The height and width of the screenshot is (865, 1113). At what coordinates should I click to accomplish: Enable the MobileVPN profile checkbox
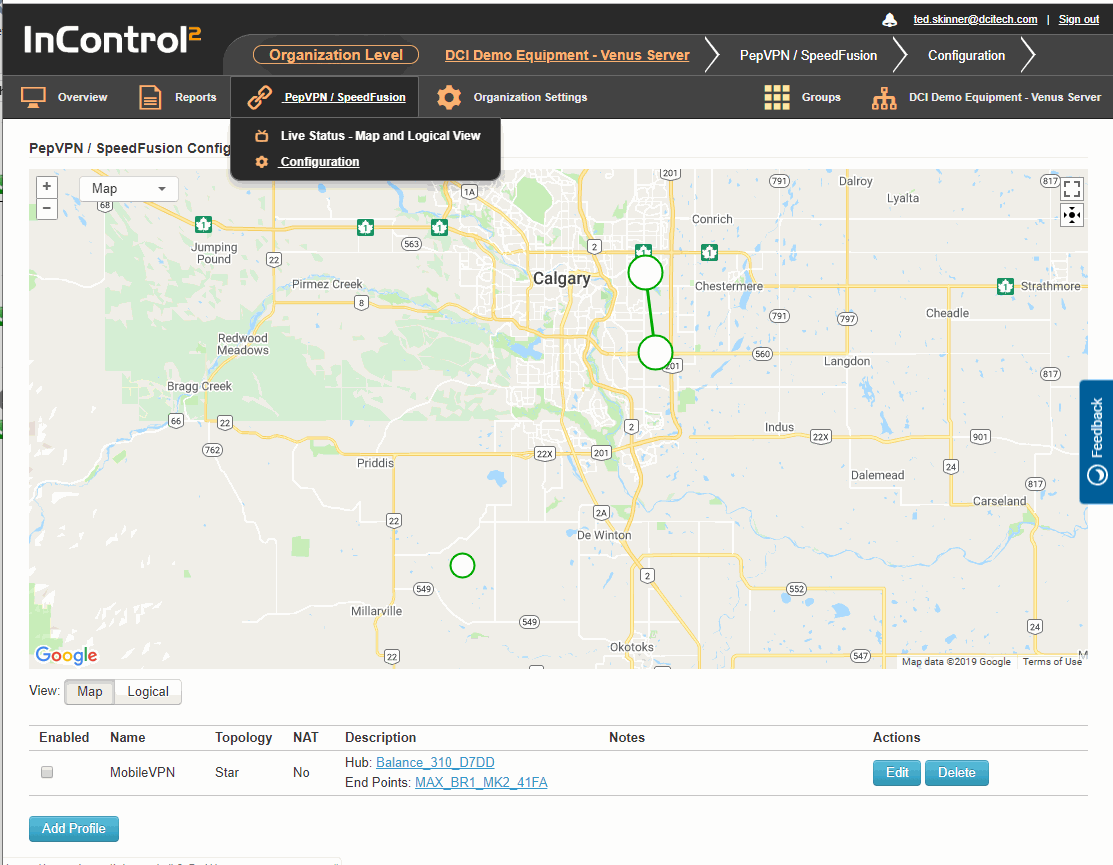click(x=47, y=772)
